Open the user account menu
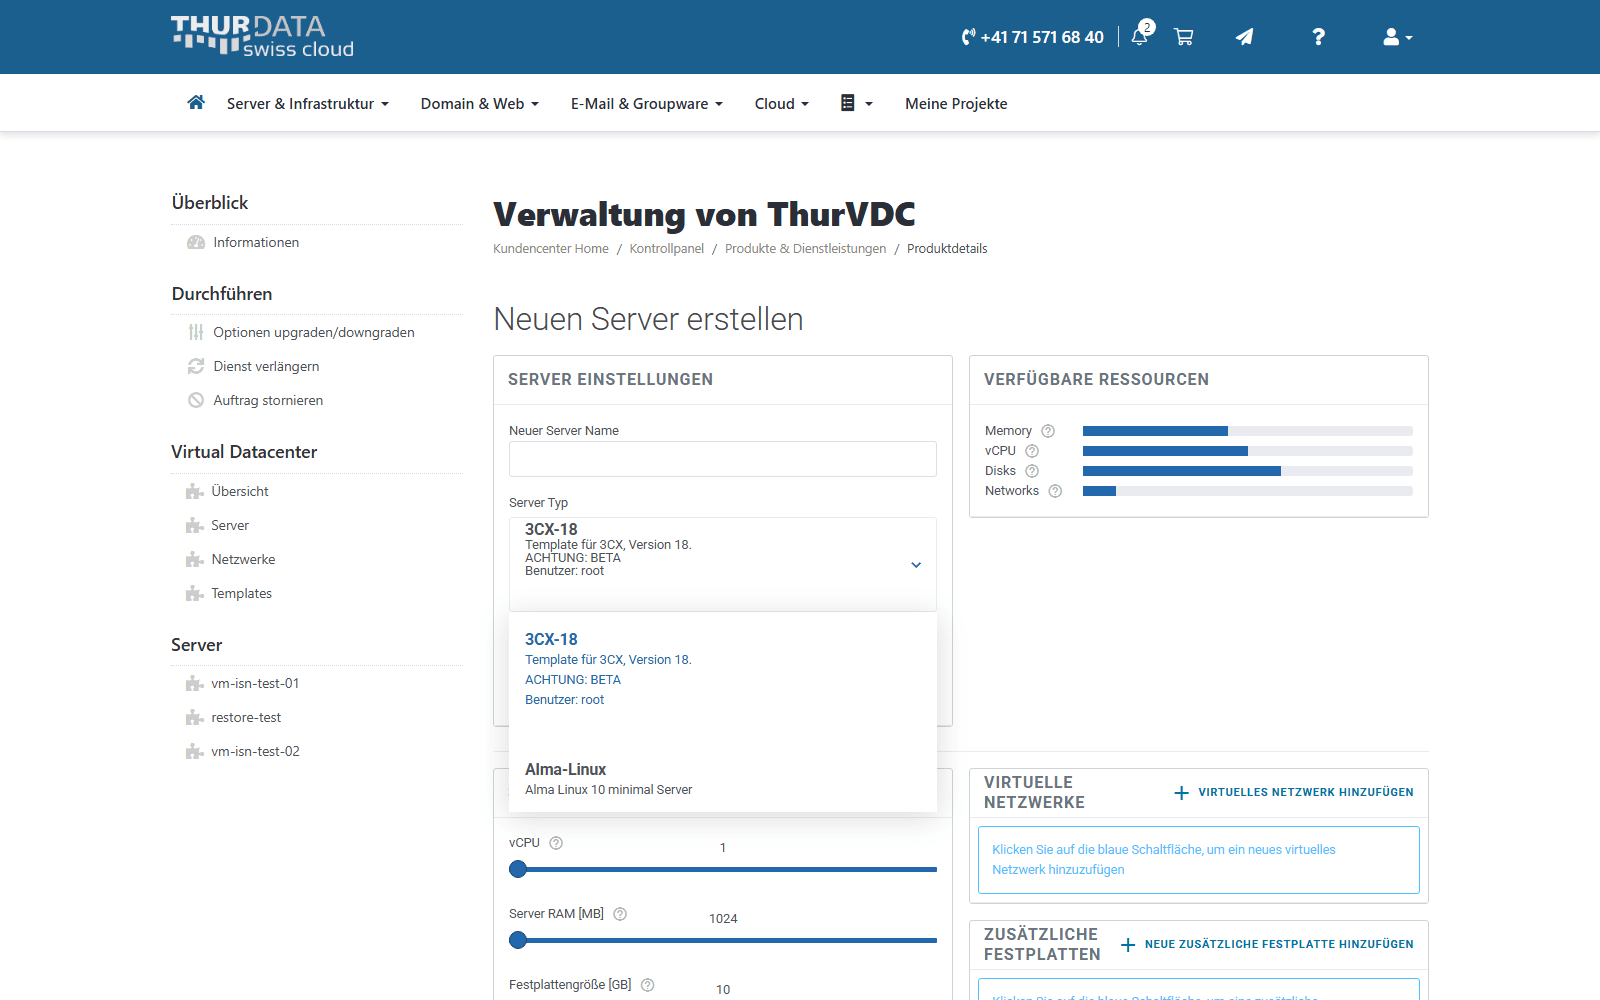 (1397, 37)
